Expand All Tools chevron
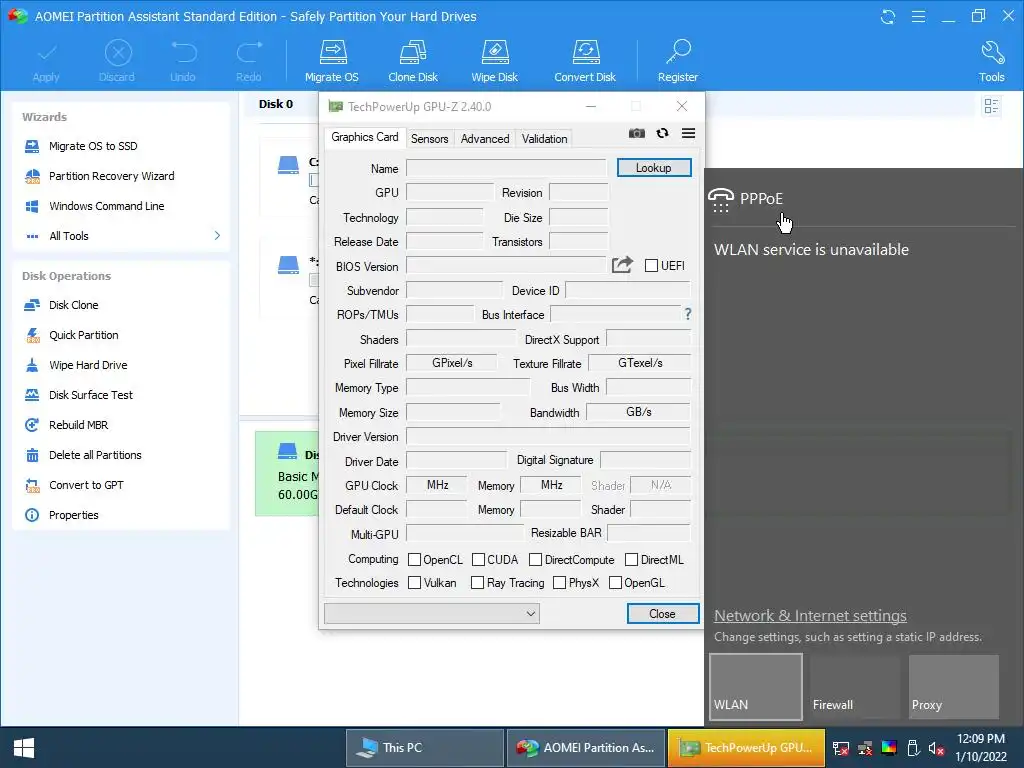 click(217, 235)
